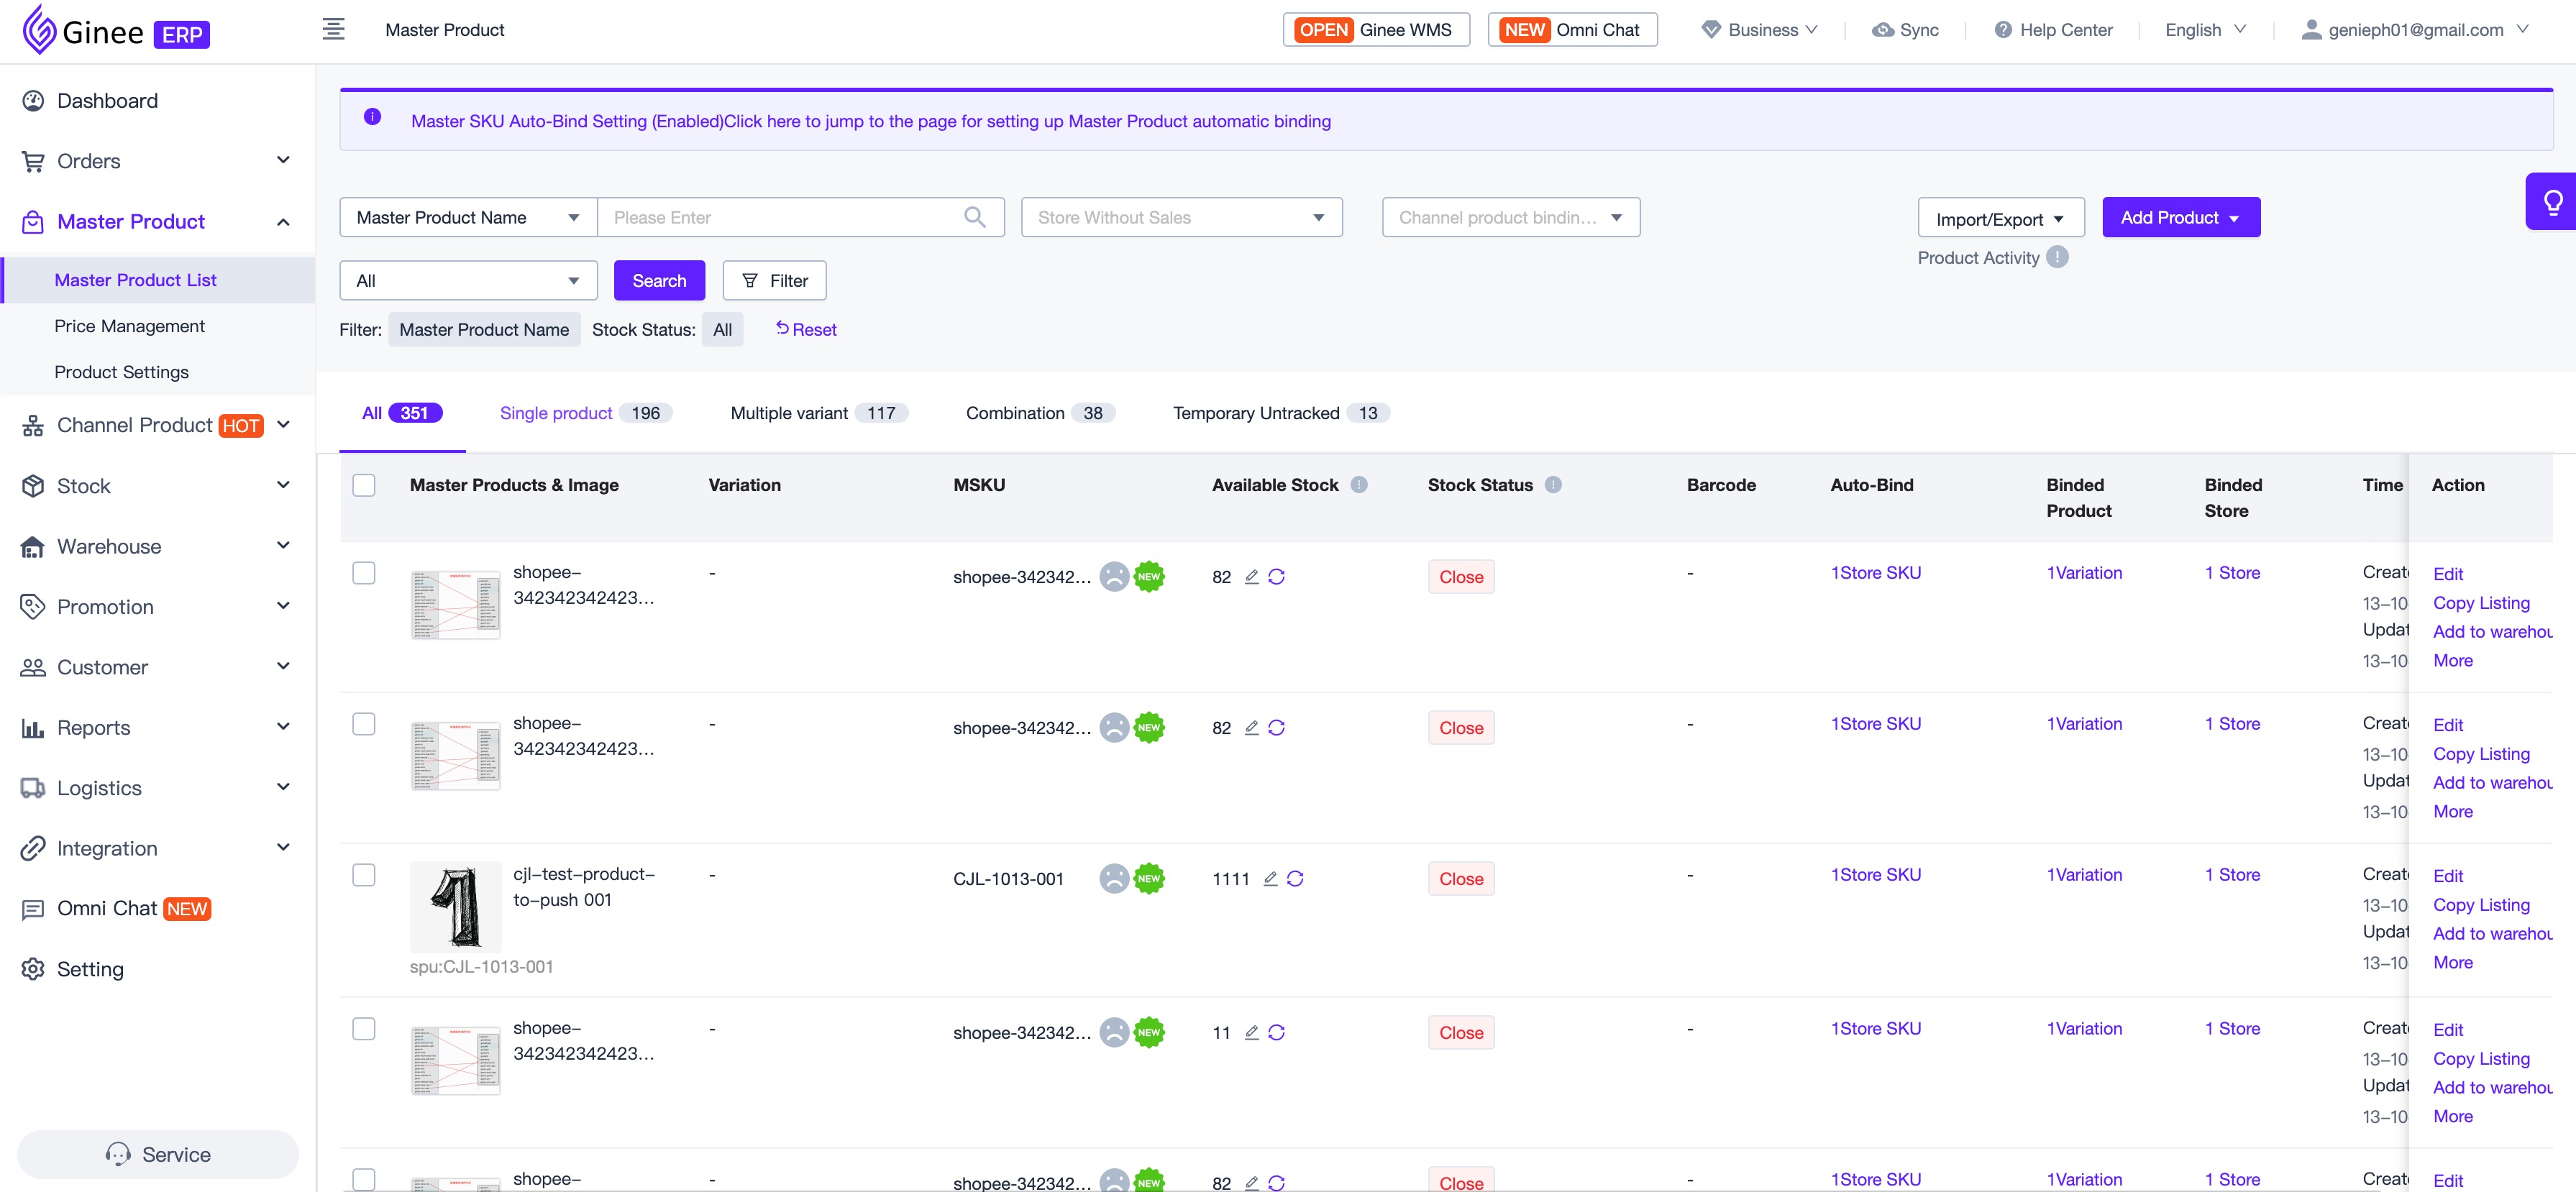
Task: Switch to Multiple variant tab
Action: point(819,413)
